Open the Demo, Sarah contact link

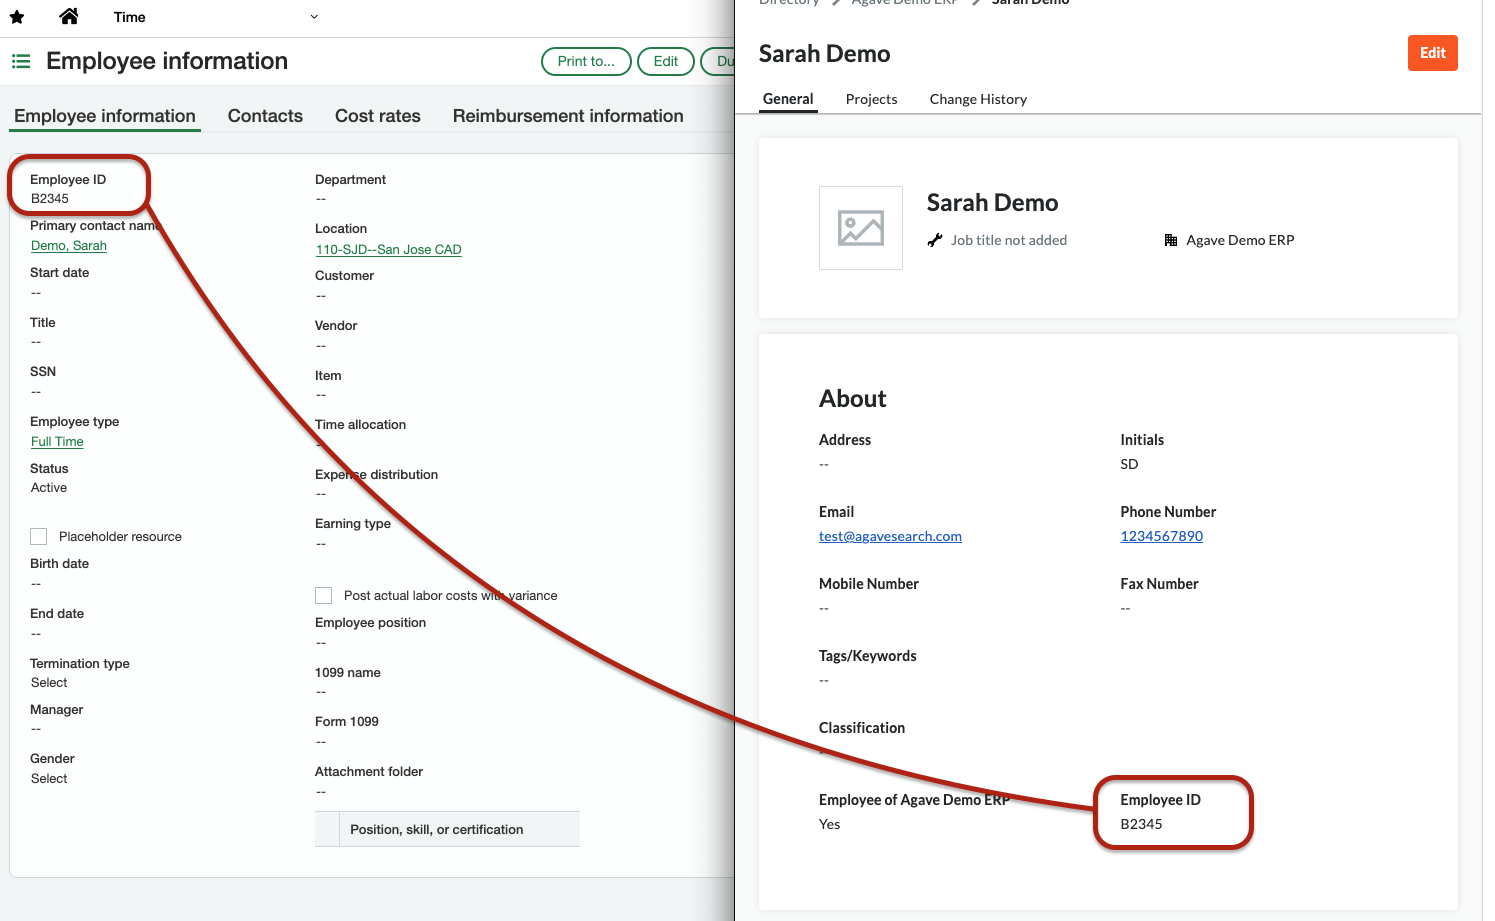pos(69,246)
